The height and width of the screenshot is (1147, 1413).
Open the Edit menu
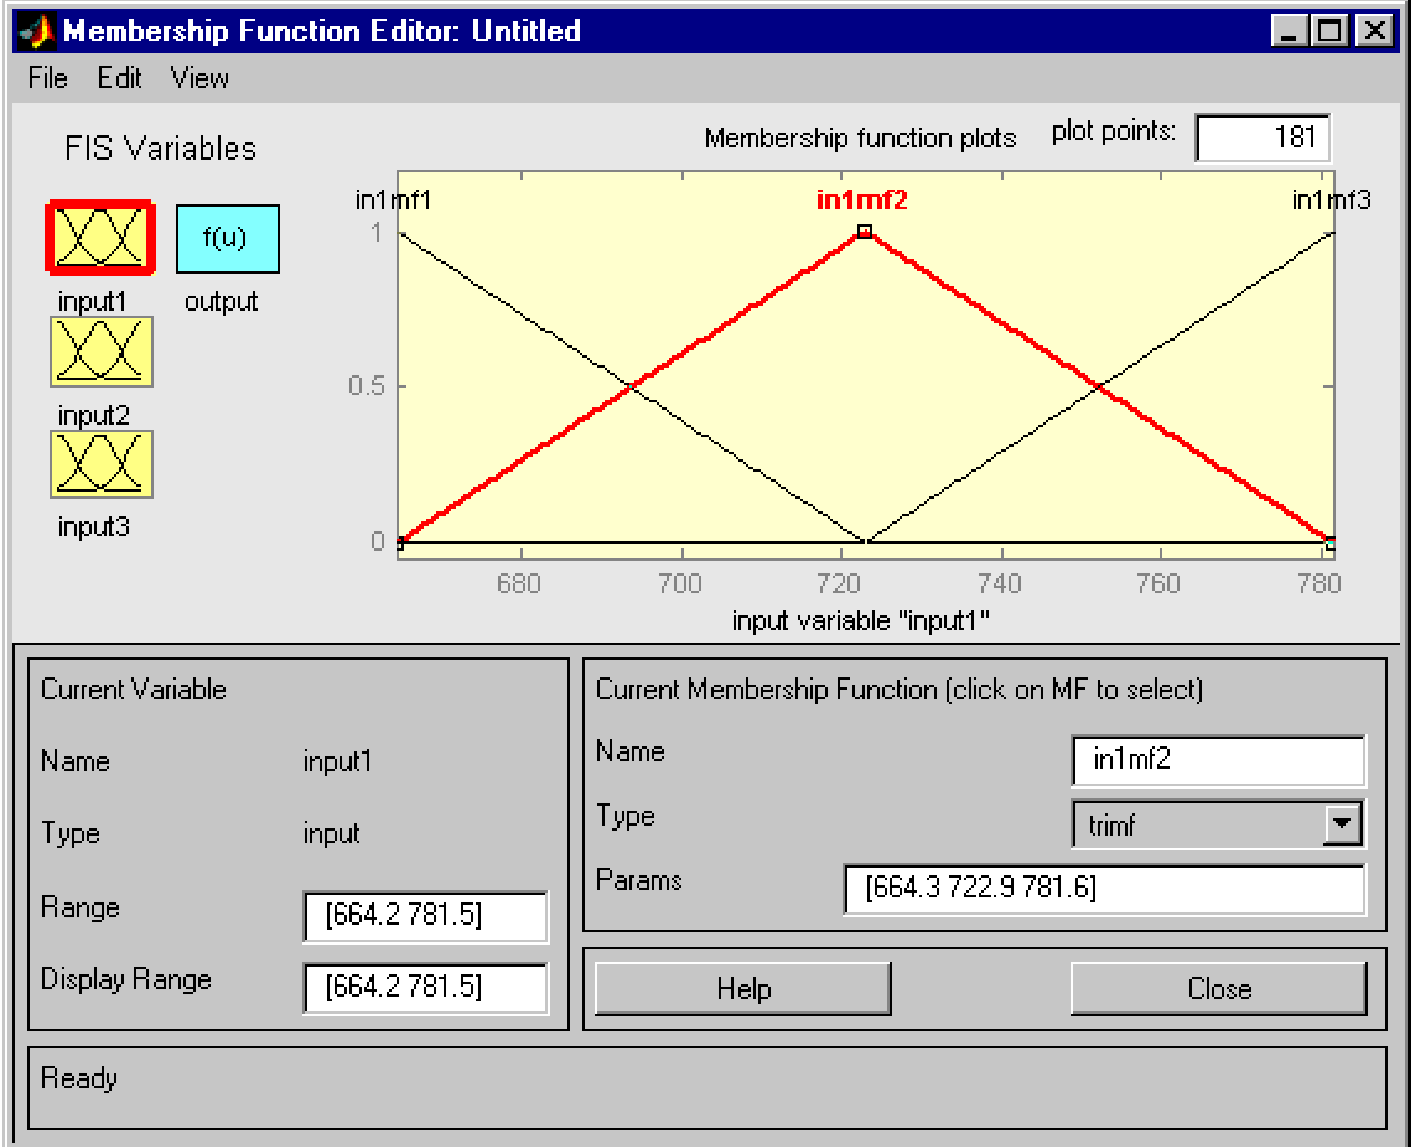pos(119,78)
